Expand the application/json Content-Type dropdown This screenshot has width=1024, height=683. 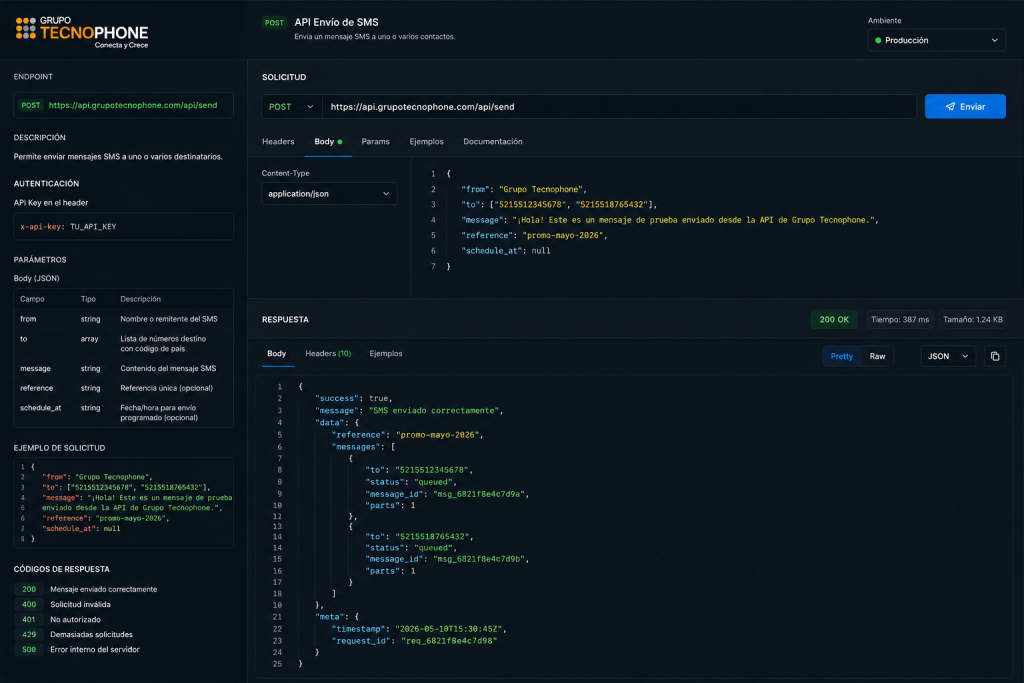(328, 194)
